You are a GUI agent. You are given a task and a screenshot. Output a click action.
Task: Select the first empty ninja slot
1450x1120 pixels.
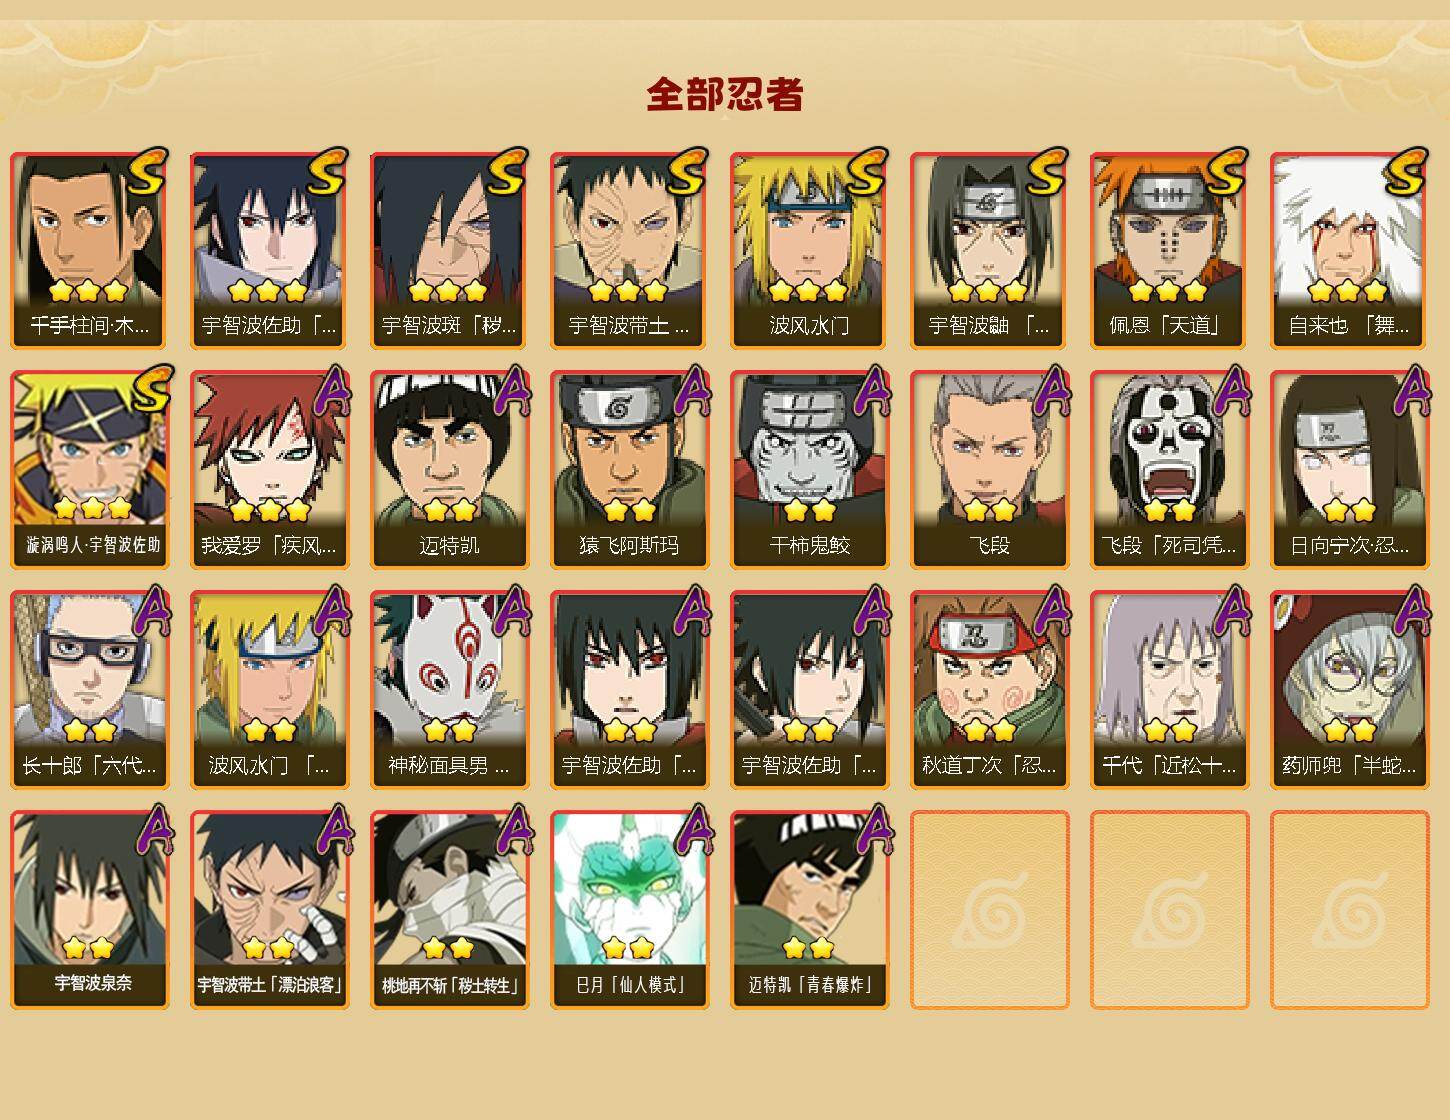tap(989, 909)
